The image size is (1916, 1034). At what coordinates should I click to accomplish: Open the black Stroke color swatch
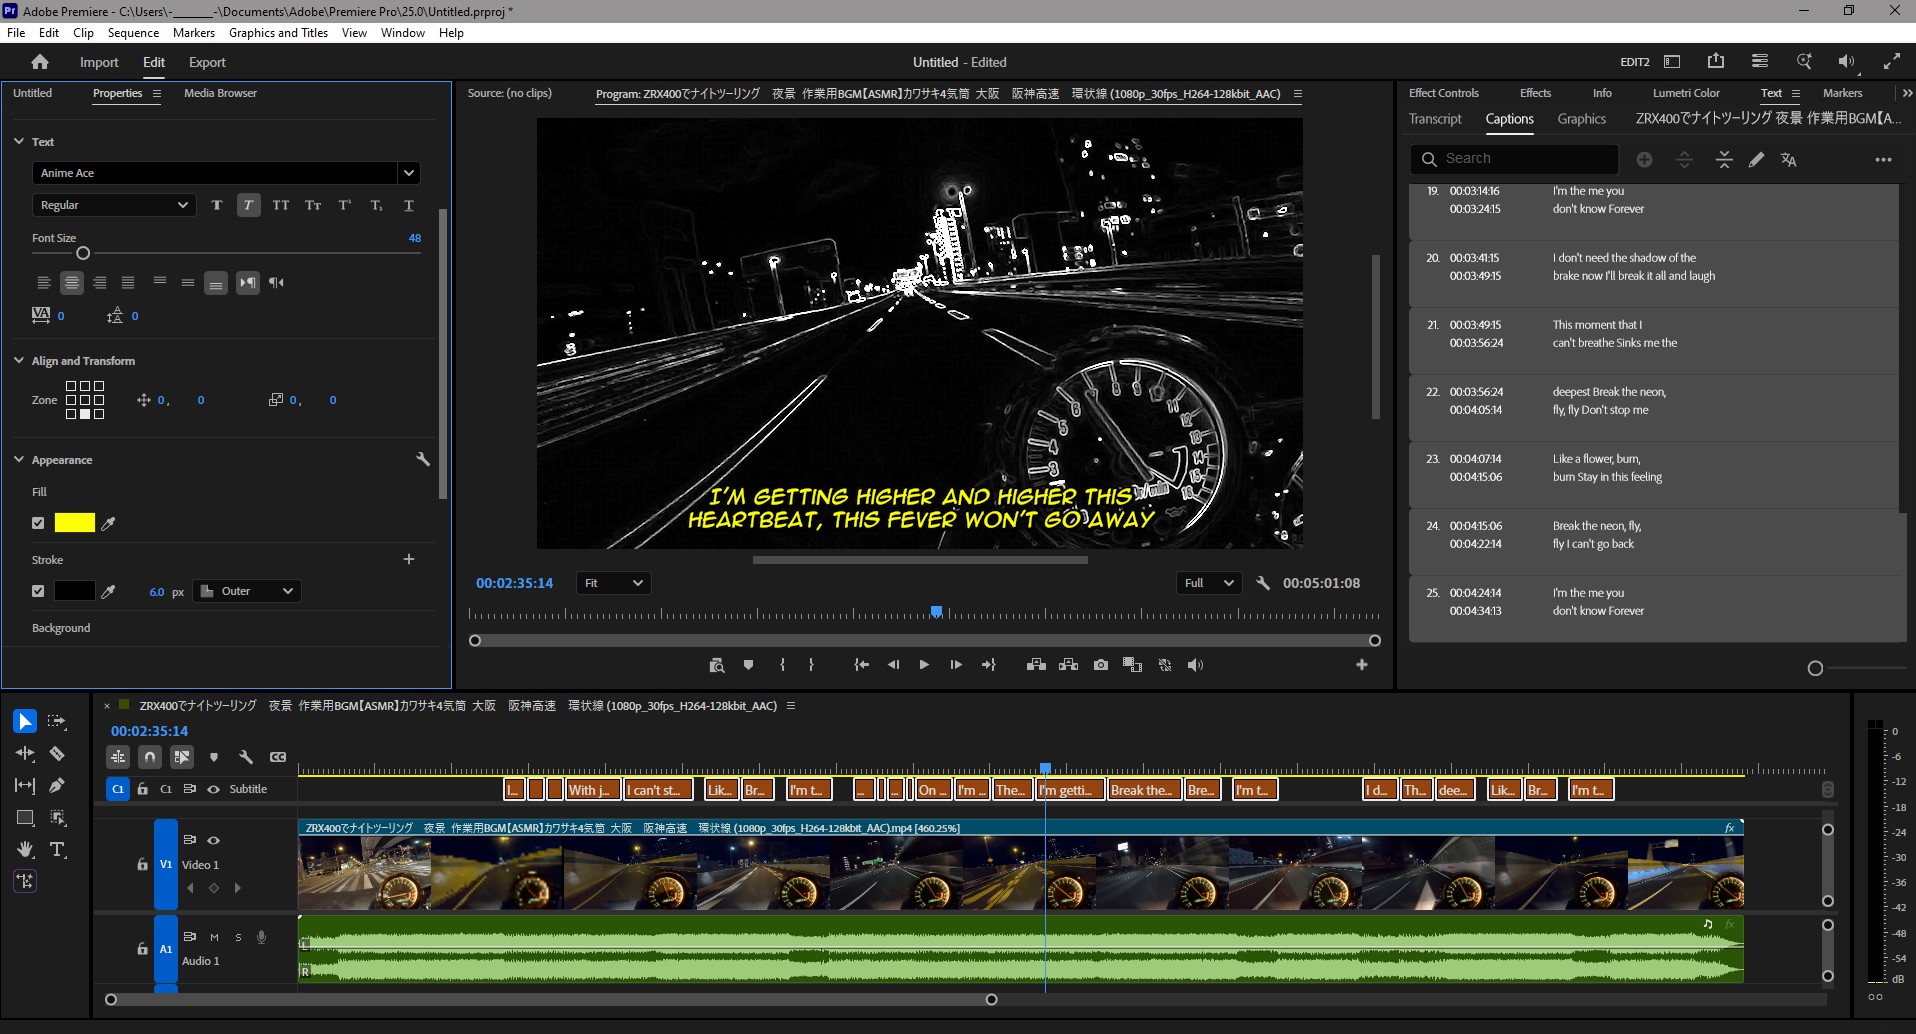point(74,591)
